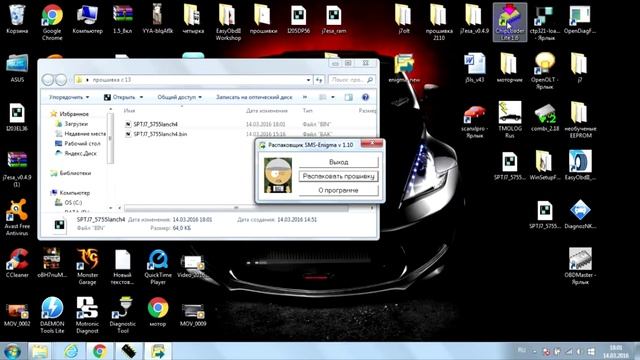
Task: Click the Выход button in the unpacker dialog
Action: tap(338, 162)
